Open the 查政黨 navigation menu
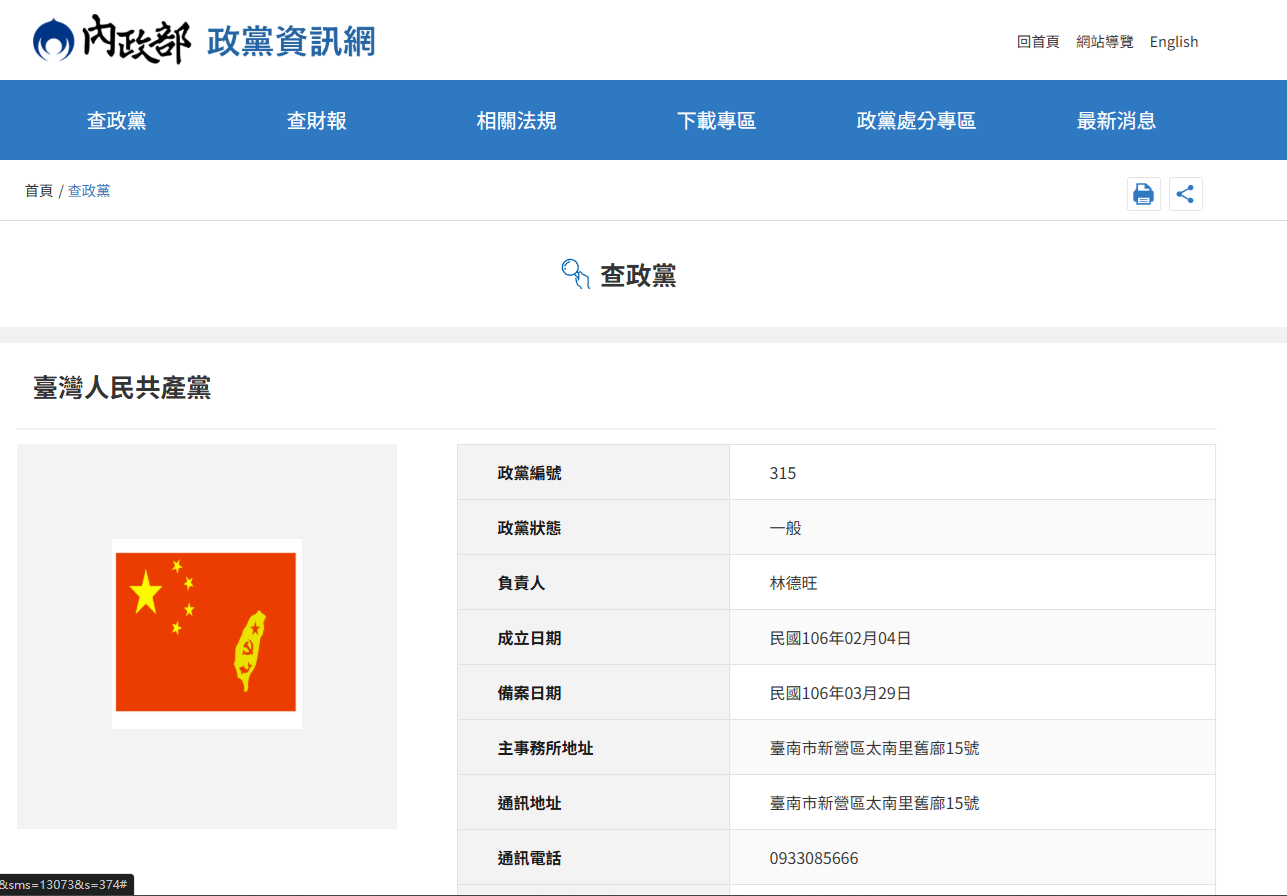 pos(116,121)
